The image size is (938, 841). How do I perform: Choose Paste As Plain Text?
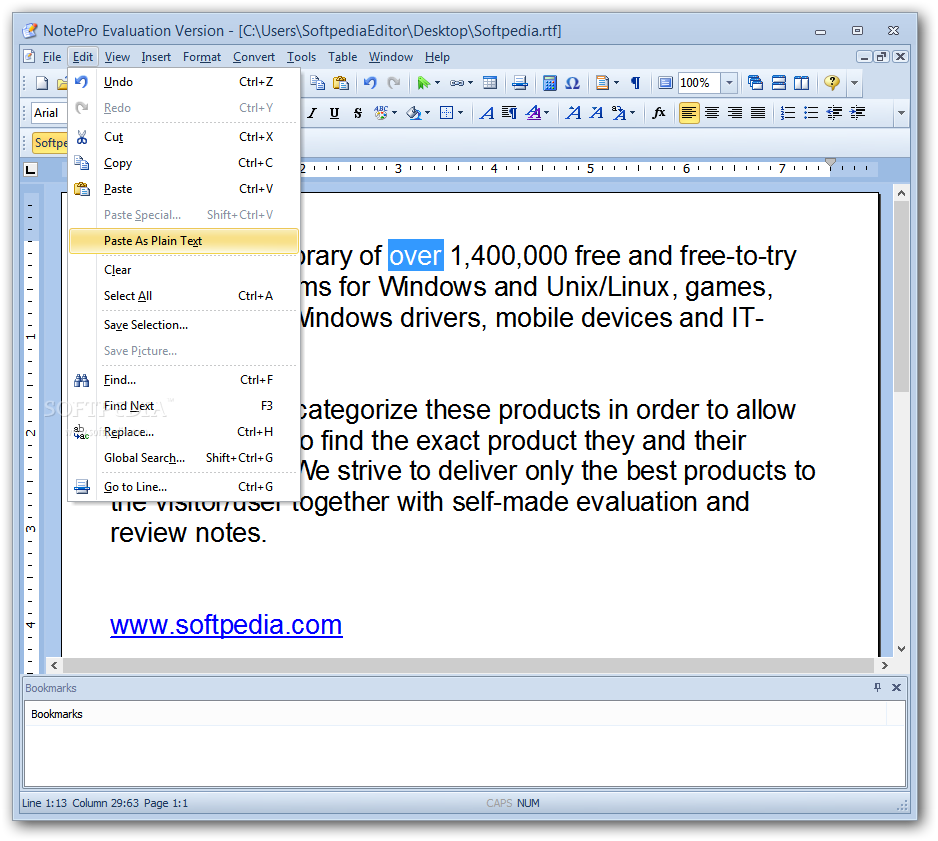click(184, 241)
